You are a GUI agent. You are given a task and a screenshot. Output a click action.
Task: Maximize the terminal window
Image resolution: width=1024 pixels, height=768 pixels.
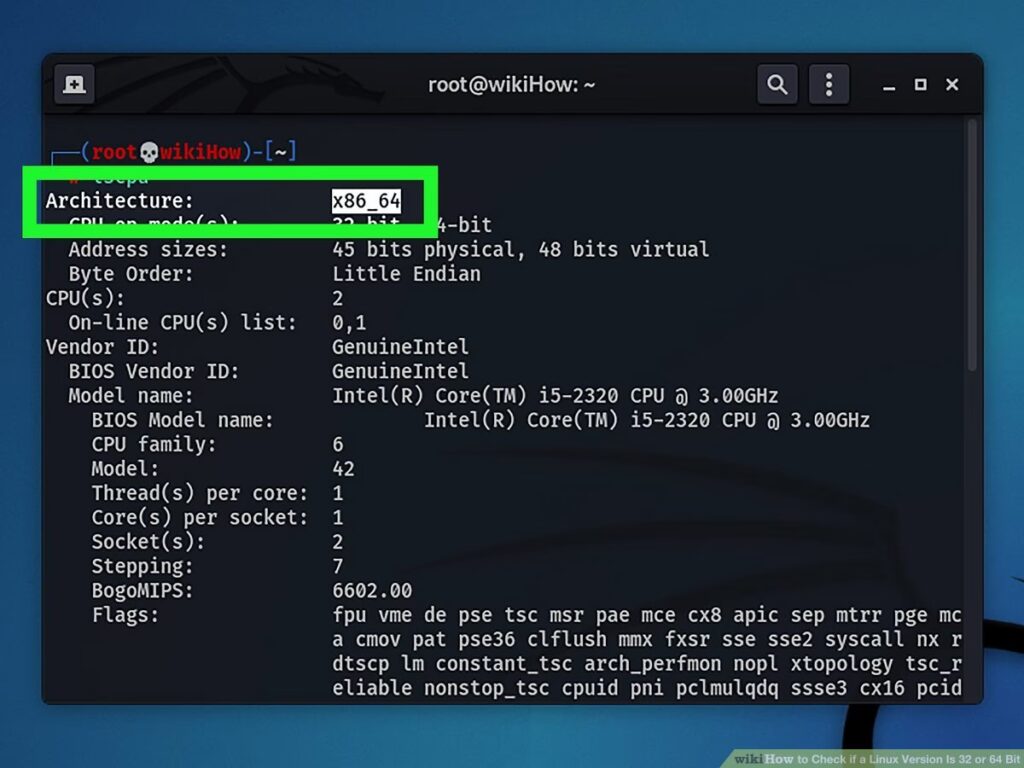(x=920, y=85)
